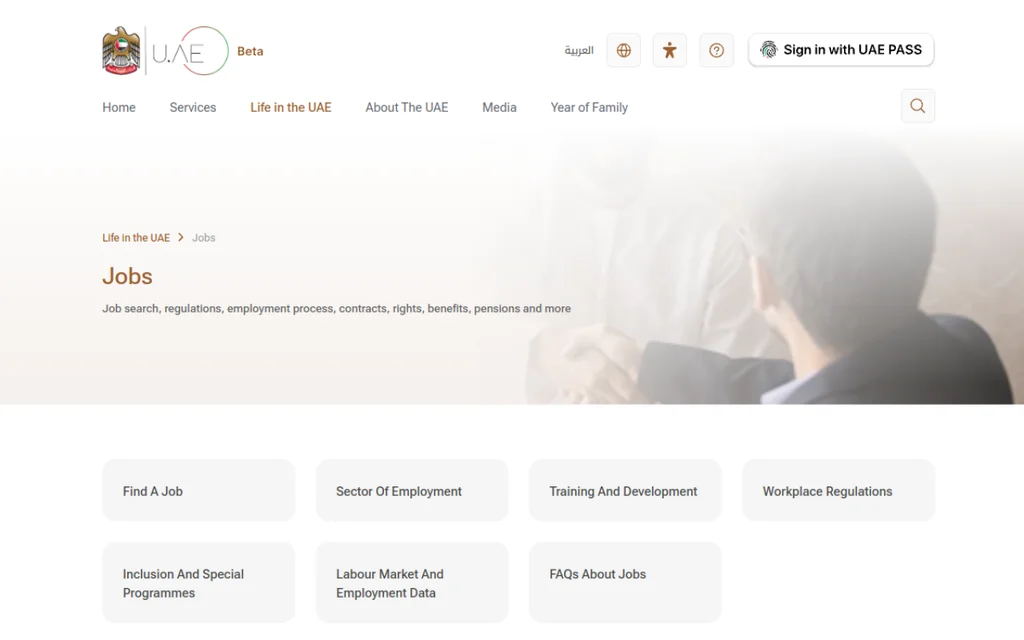The height and width of the screenshot is (640, 1024).
Task: Open Year of Family menu item
Action: (x=589, y=107)
